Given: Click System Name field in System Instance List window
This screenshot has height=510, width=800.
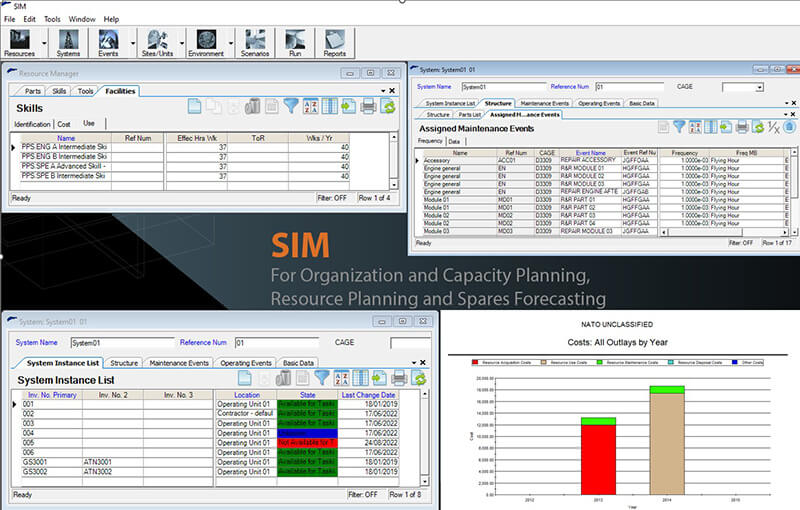Looking at the screenshot, I should point(122,343).
